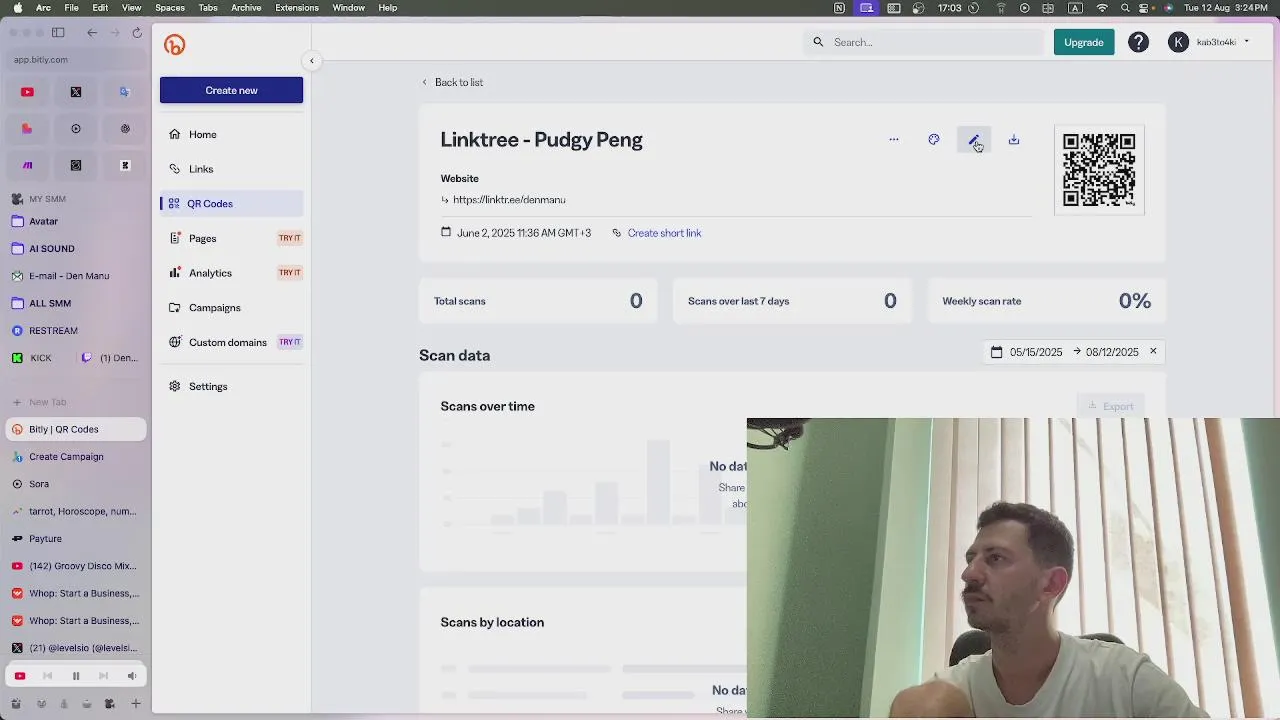This screenshot has height=720, width=1280.
Task: Open the X (Twitter) pinned favorite
Action: (76, 92)
